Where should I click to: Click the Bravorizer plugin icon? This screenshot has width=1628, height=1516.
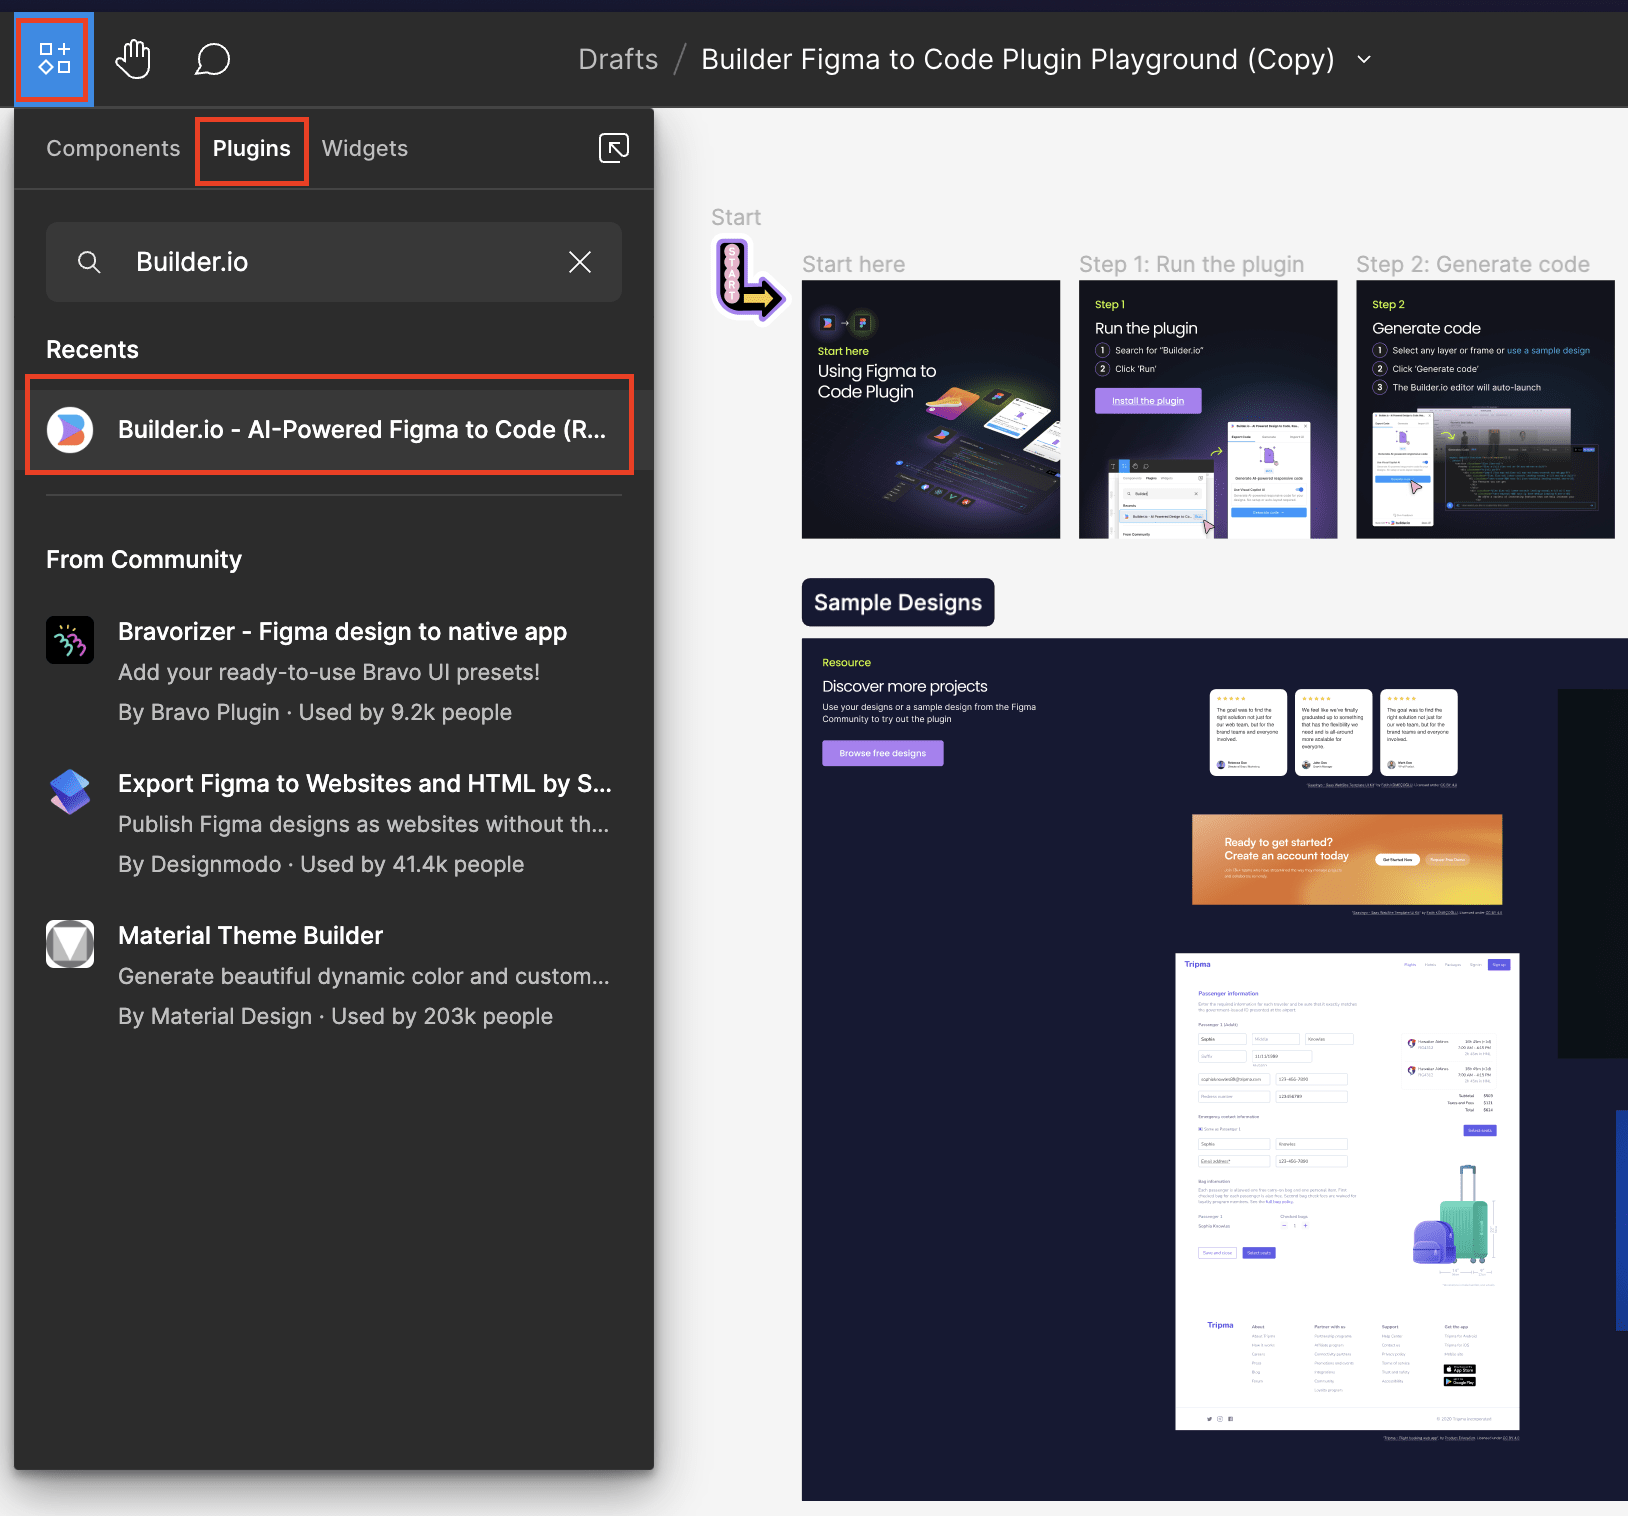coord(70,640)
